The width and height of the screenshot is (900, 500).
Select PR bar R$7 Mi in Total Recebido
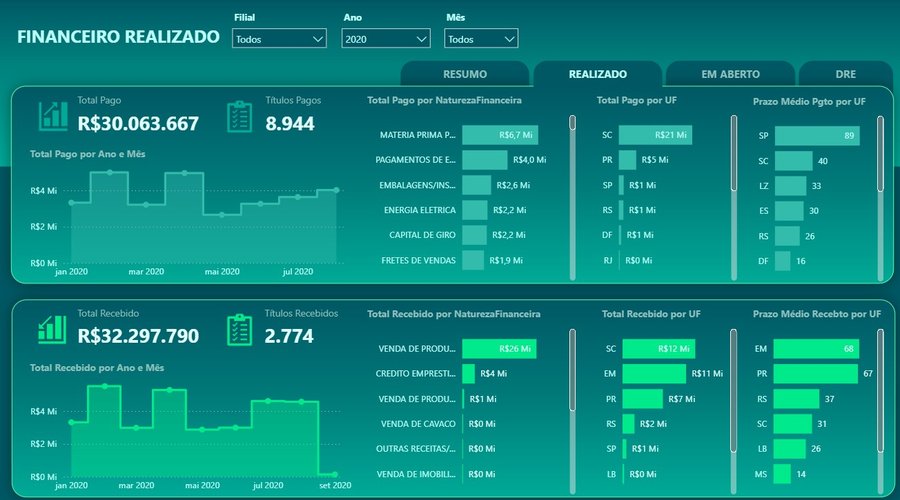click(642, 398)
